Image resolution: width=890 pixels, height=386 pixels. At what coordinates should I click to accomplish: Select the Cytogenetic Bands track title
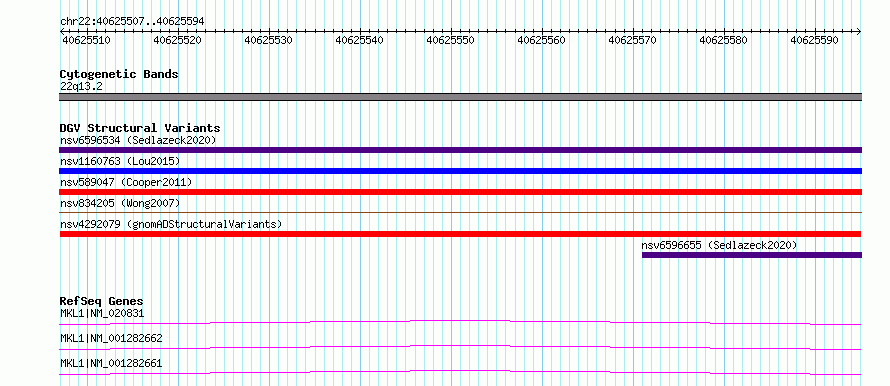click(119, 74)
